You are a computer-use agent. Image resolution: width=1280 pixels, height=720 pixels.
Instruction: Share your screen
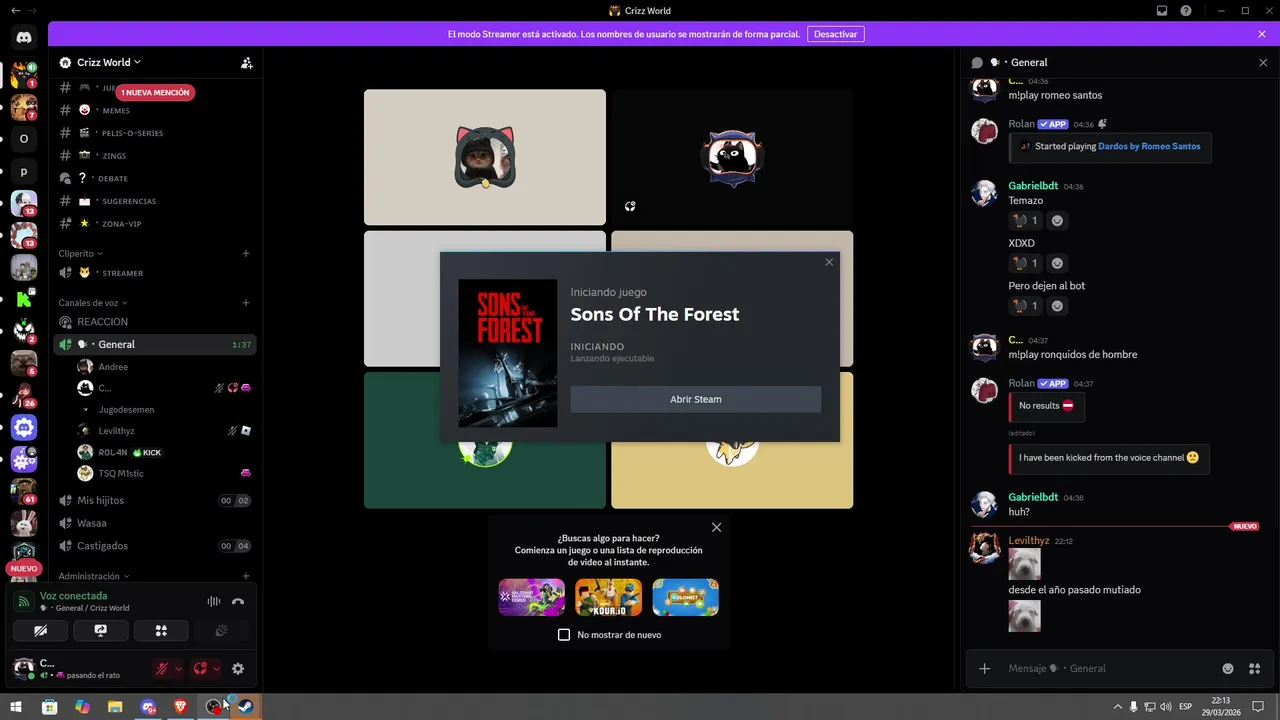click(x=100, y=631)
